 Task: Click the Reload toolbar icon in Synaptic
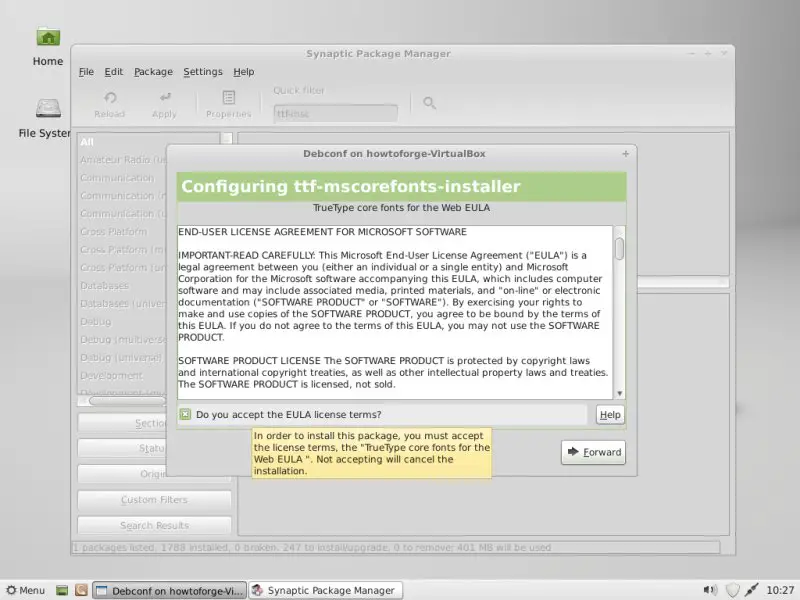tap(110, 105)
